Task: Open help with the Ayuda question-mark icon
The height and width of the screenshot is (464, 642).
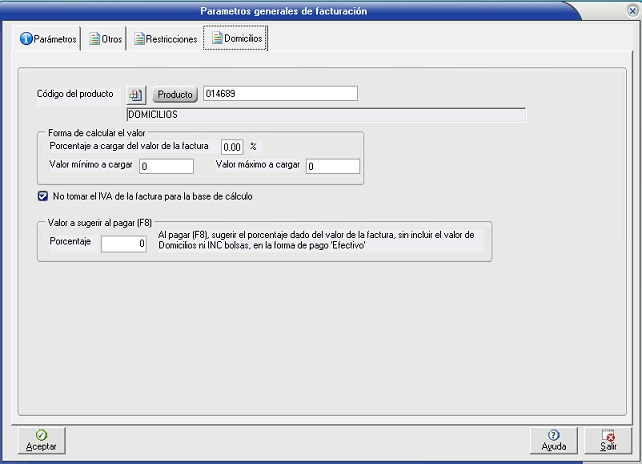Action: coord(553,435)
